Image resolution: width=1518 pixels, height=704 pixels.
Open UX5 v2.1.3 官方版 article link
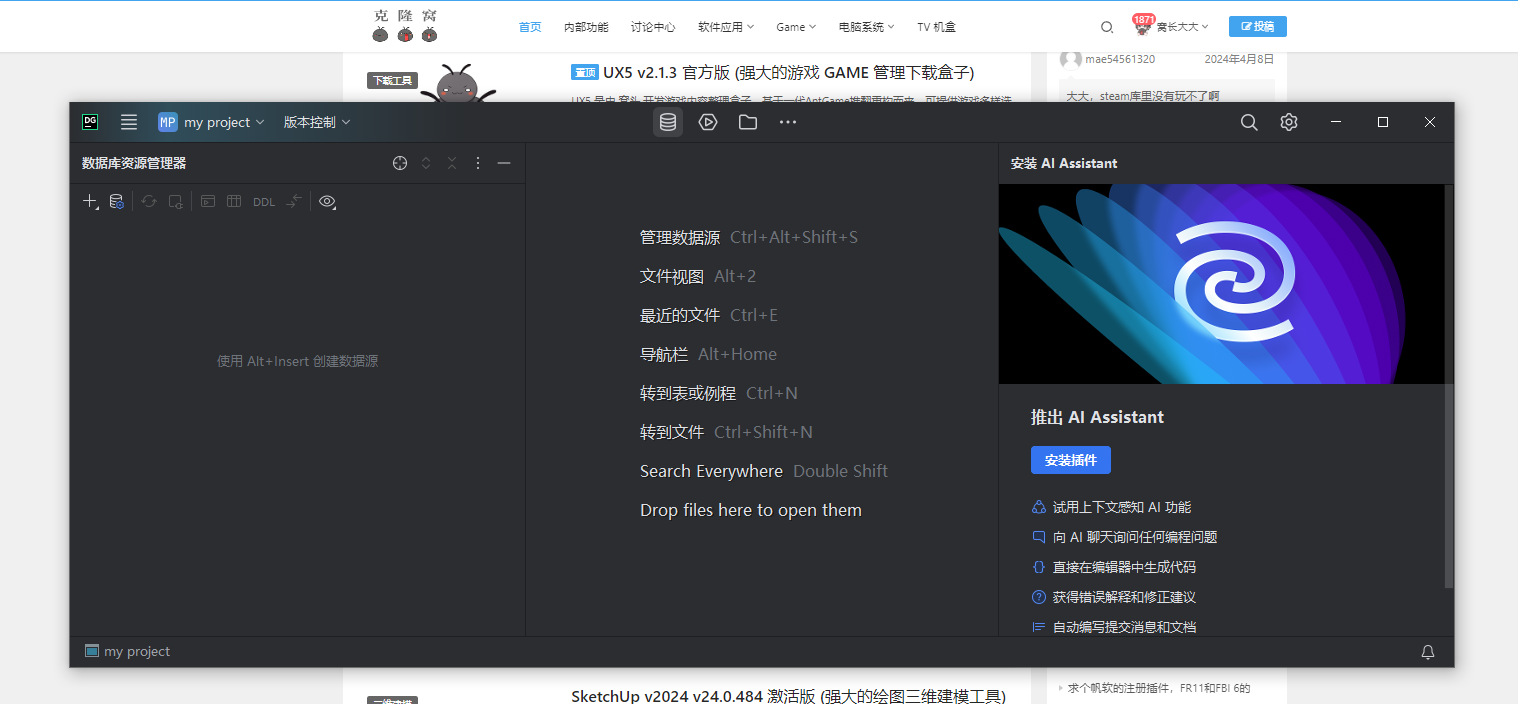click(788, 72)
